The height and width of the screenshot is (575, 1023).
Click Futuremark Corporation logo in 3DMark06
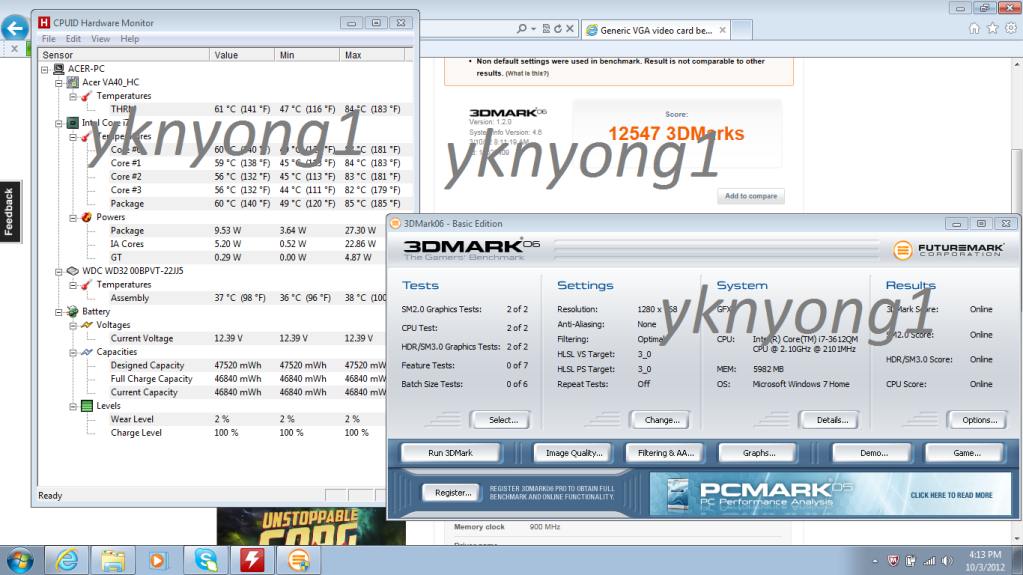point(949,250)
